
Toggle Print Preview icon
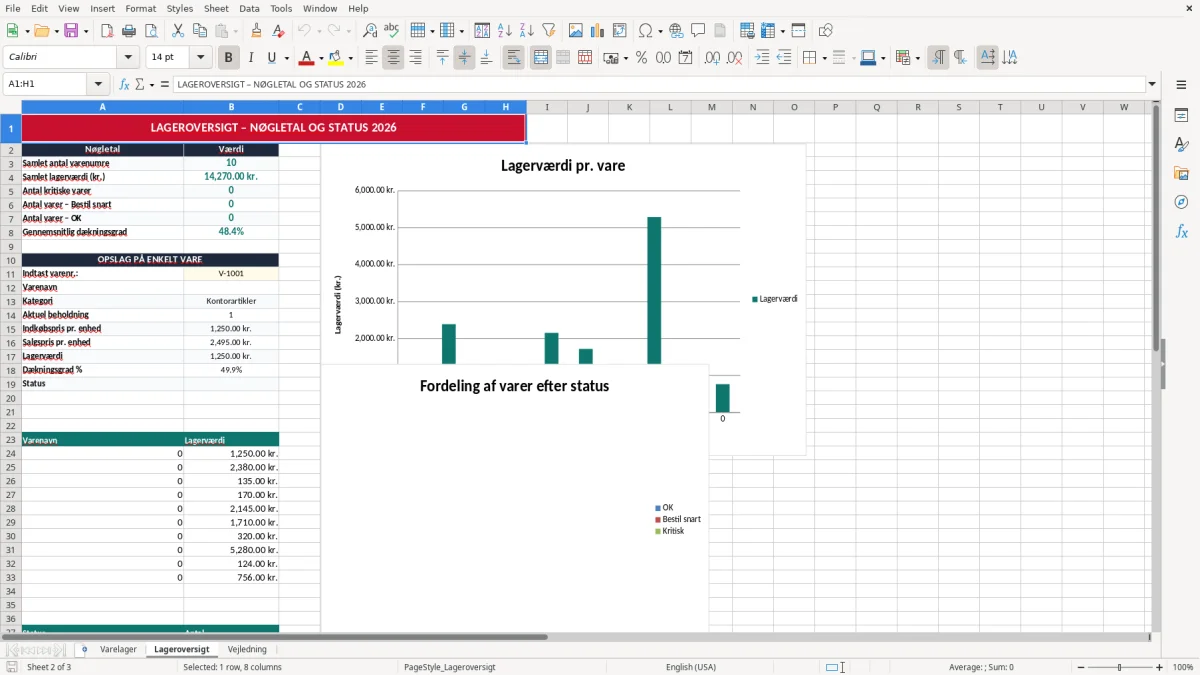(x=150, y=31)
